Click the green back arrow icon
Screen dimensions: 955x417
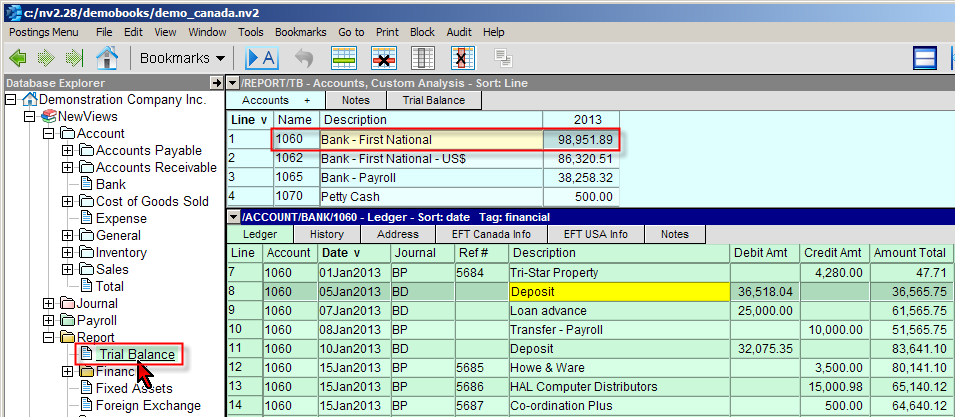(19, 58)
